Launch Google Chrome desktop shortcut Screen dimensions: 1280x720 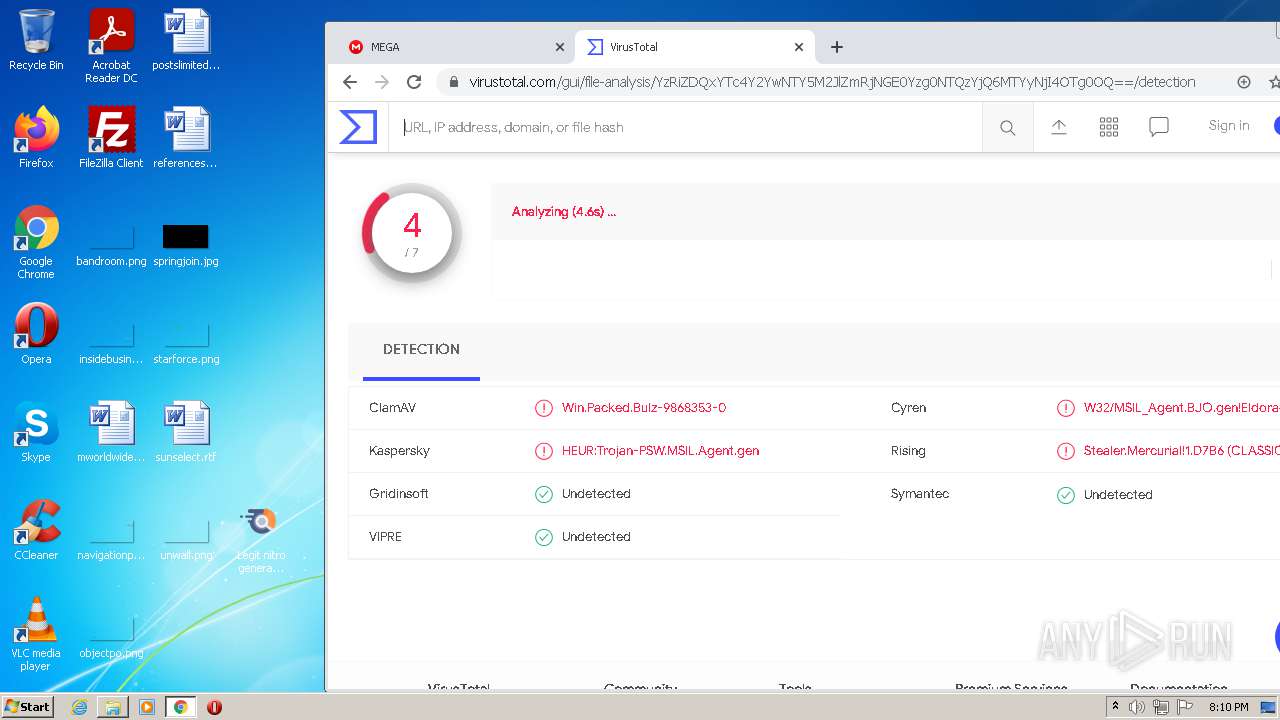click(36, 242)
